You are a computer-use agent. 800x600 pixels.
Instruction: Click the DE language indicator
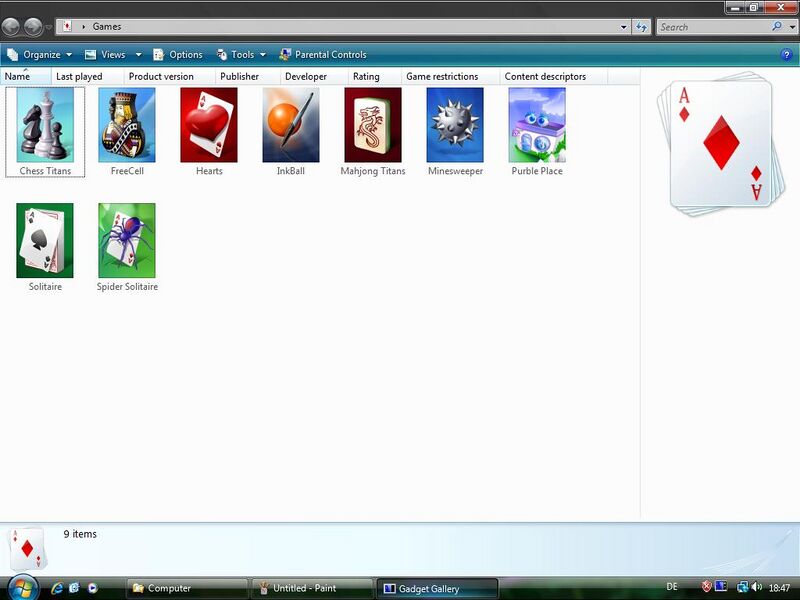(x=672, y=587)
